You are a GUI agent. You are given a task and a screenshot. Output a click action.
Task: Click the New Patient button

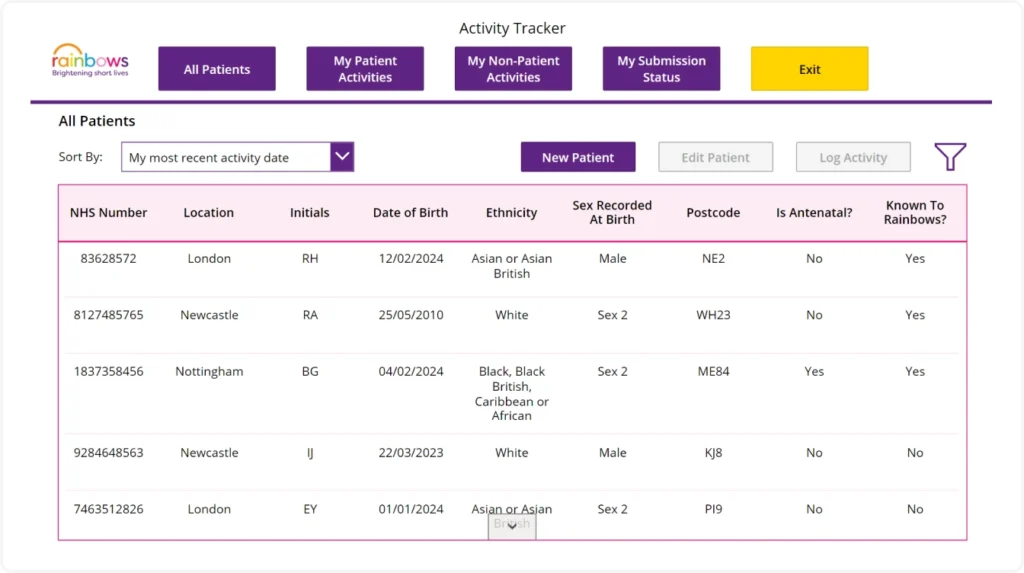(578, 157)
